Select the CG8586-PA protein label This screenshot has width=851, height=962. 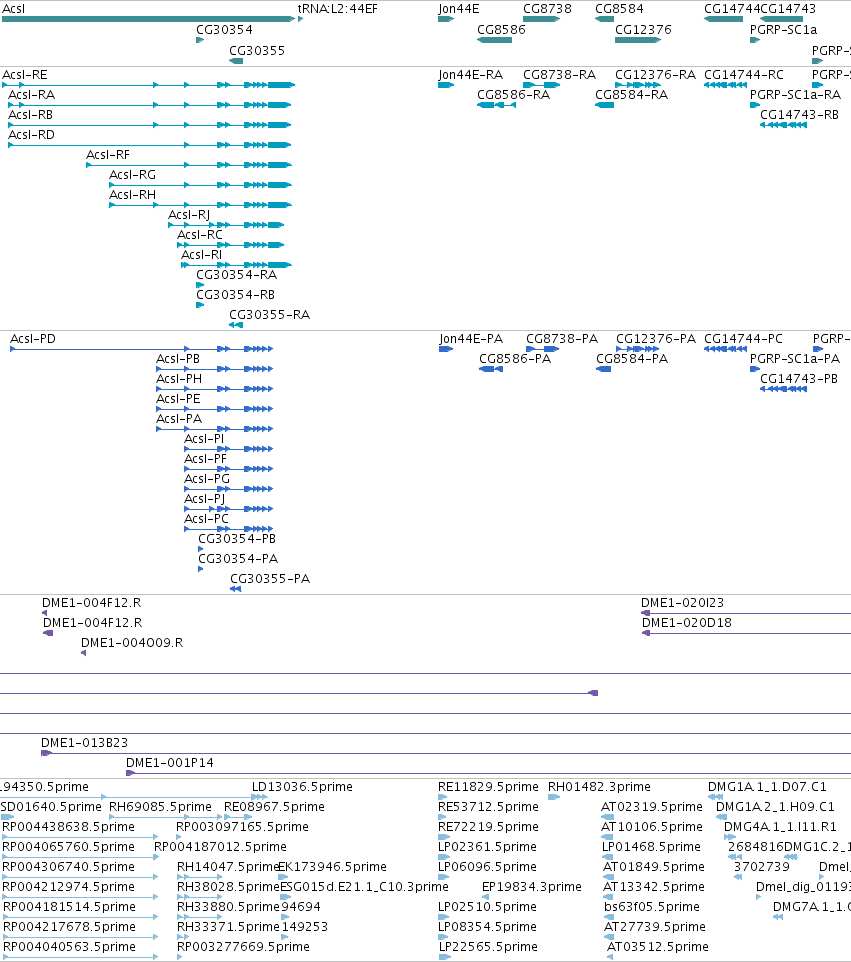coord(515,359)
